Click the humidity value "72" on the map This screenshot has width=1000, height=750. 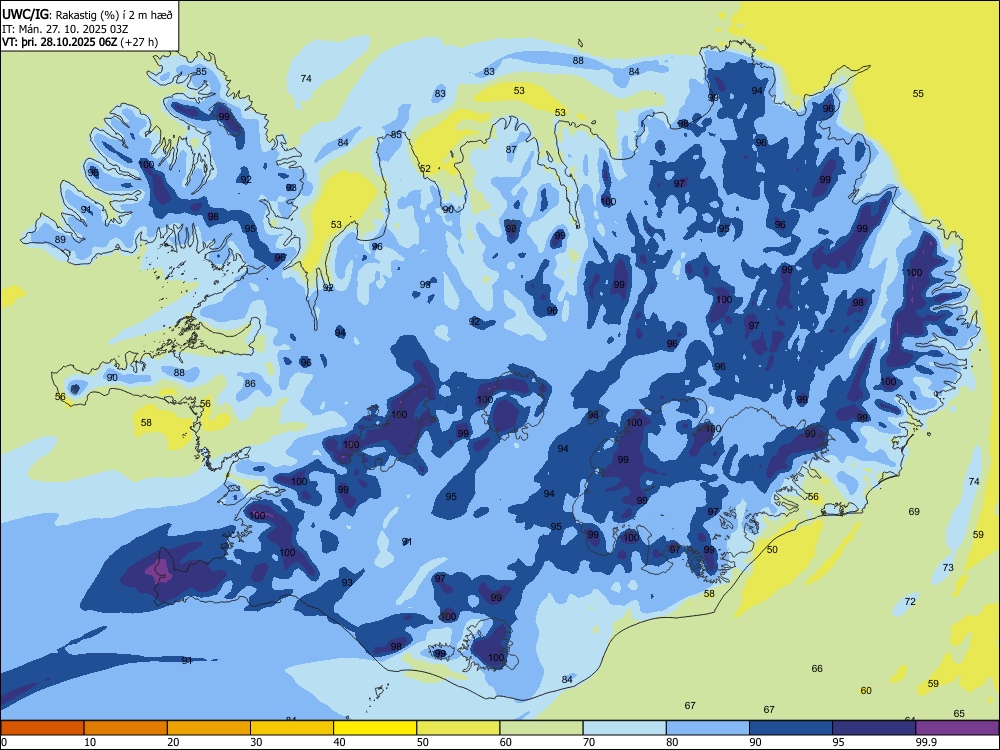coord(910,601)
